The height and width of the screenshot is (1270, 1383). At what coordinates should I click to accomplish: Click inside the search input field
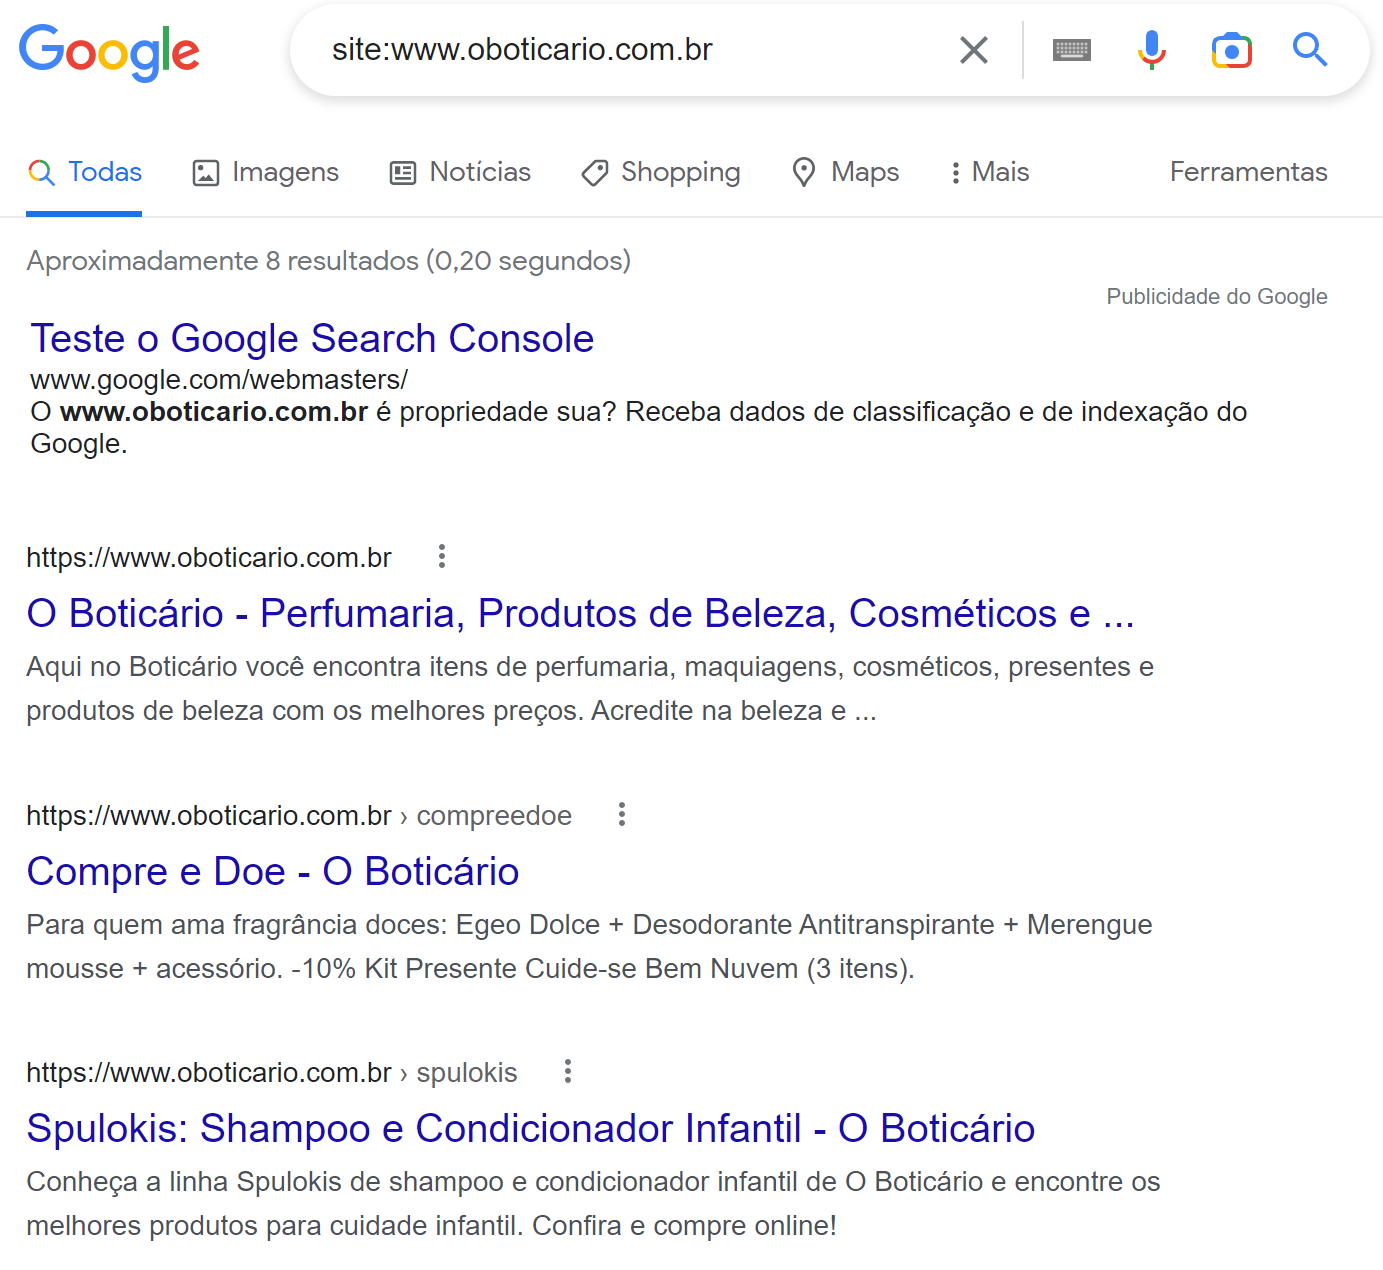coord(620,49)
